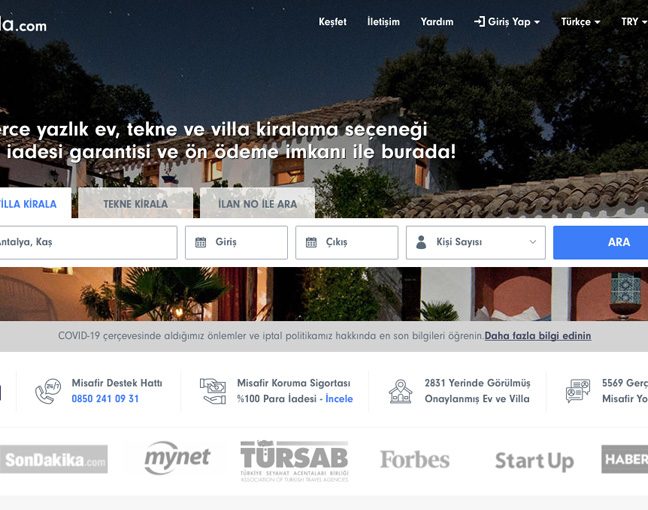Open the Kişi Sayısı dropdown chevron
This screenshot has height=510, width=648.
[533, 242]
